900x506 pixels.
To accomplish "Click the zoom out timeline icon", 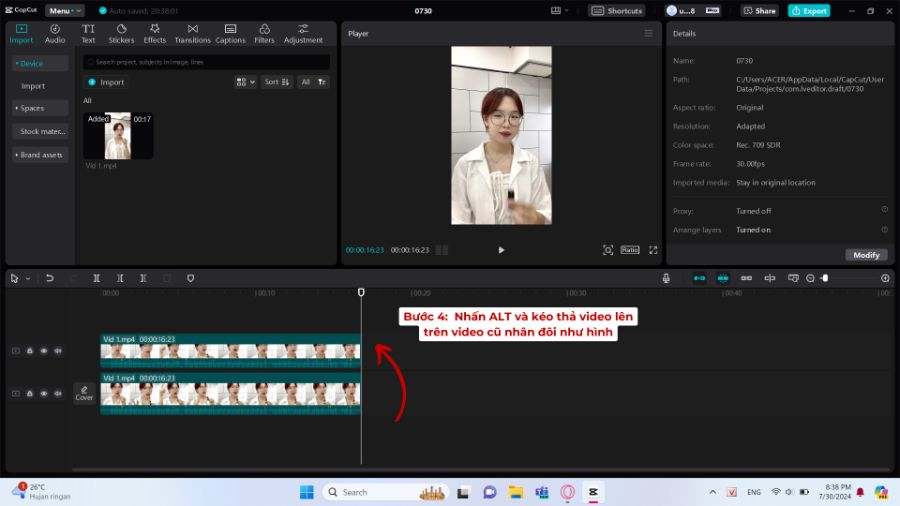I will coord(810,278).
